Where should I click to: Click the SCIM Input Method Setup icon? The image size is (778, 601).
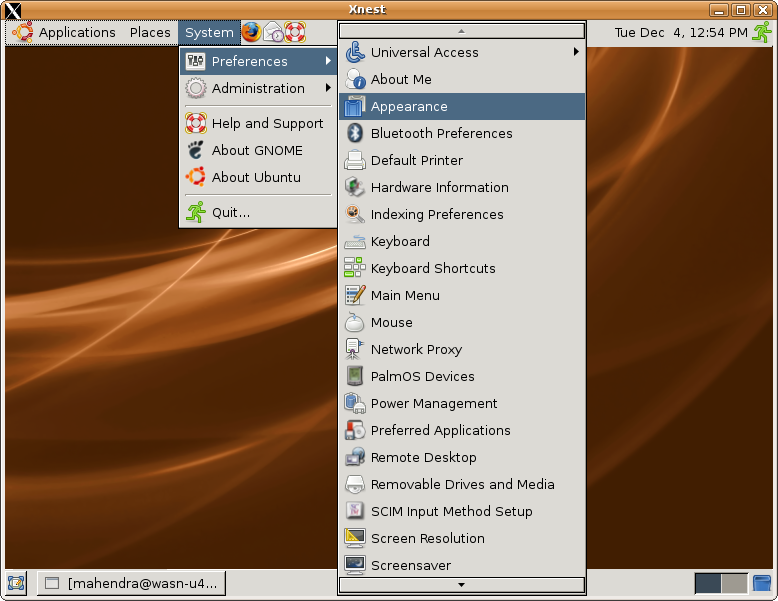[x=355, y=511]
